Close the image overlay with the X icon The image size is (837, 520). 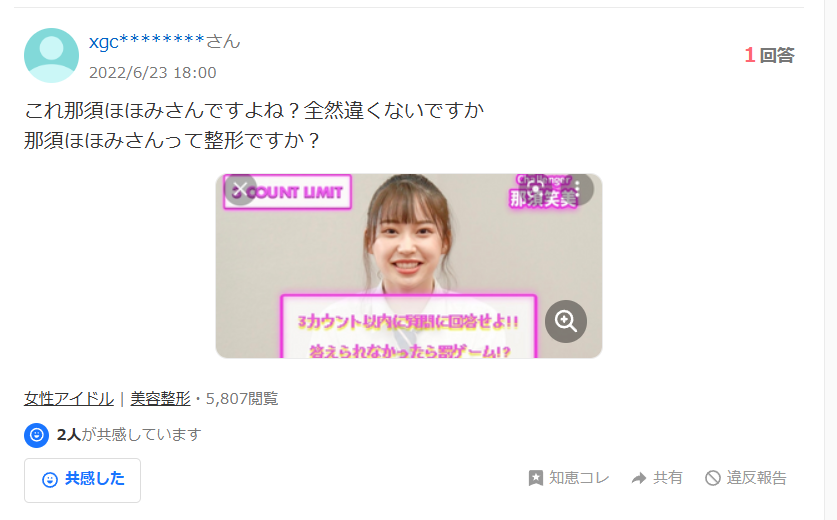[x=240, y=189]
